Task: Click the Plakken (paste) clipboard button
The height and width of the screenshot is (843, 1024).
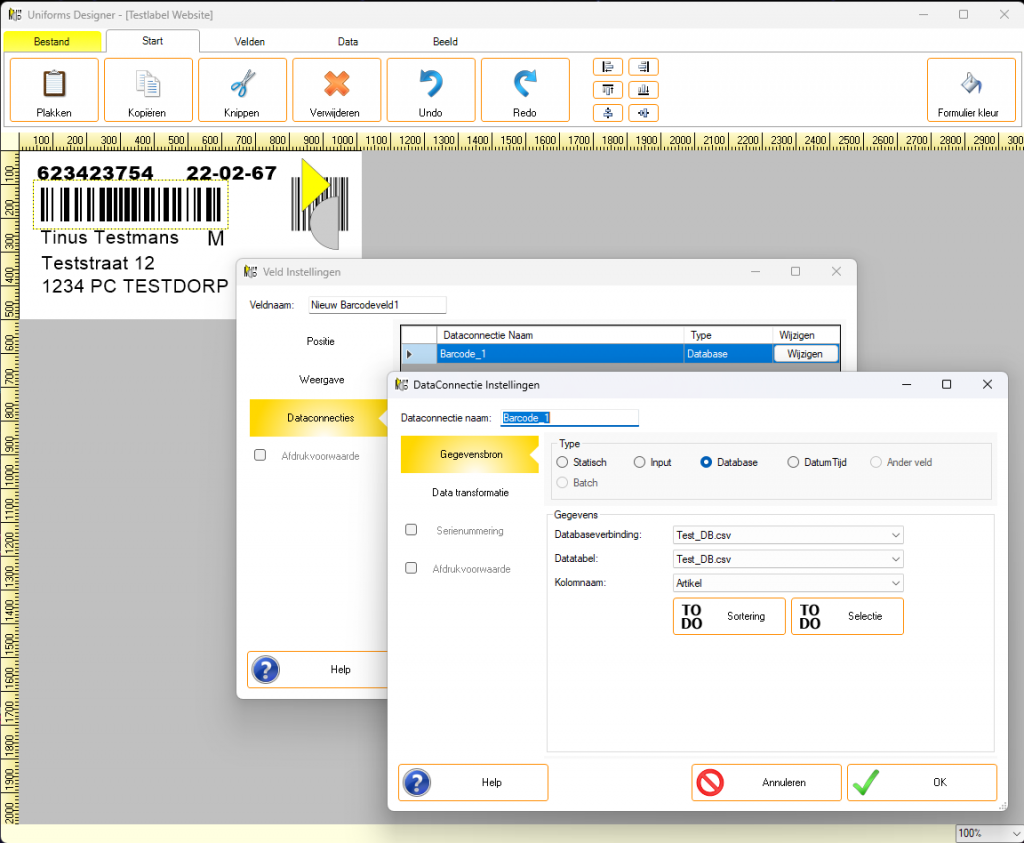Action: [54, 90]
